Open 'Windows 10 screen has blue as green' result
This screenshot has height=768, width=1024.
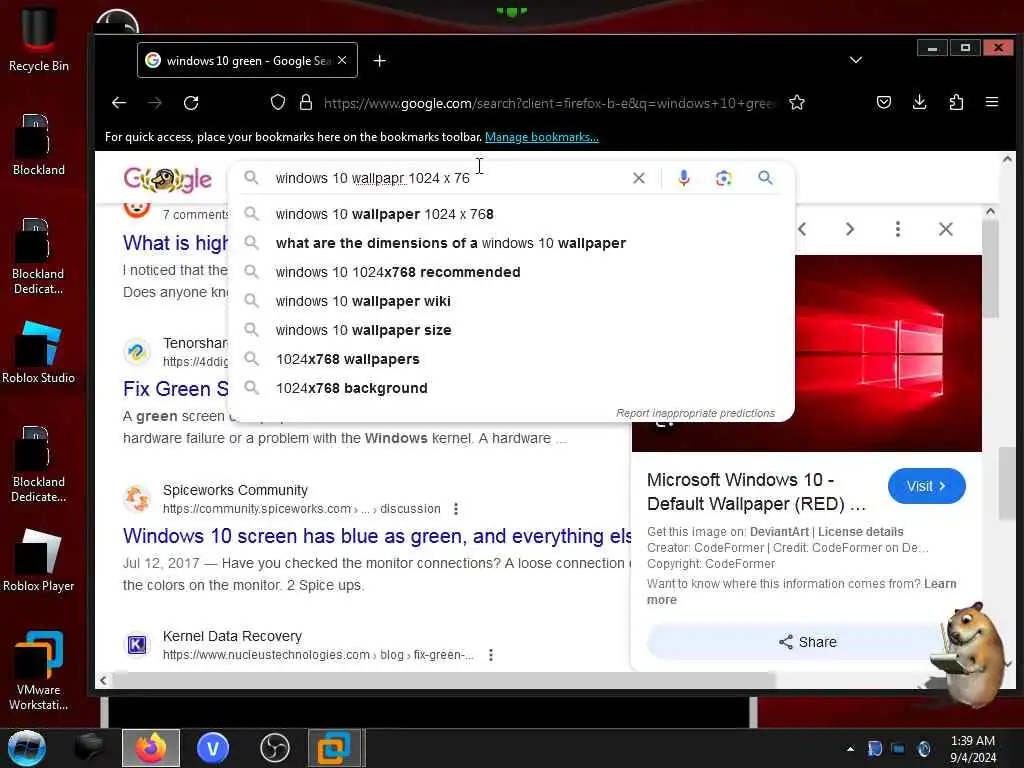377,536
